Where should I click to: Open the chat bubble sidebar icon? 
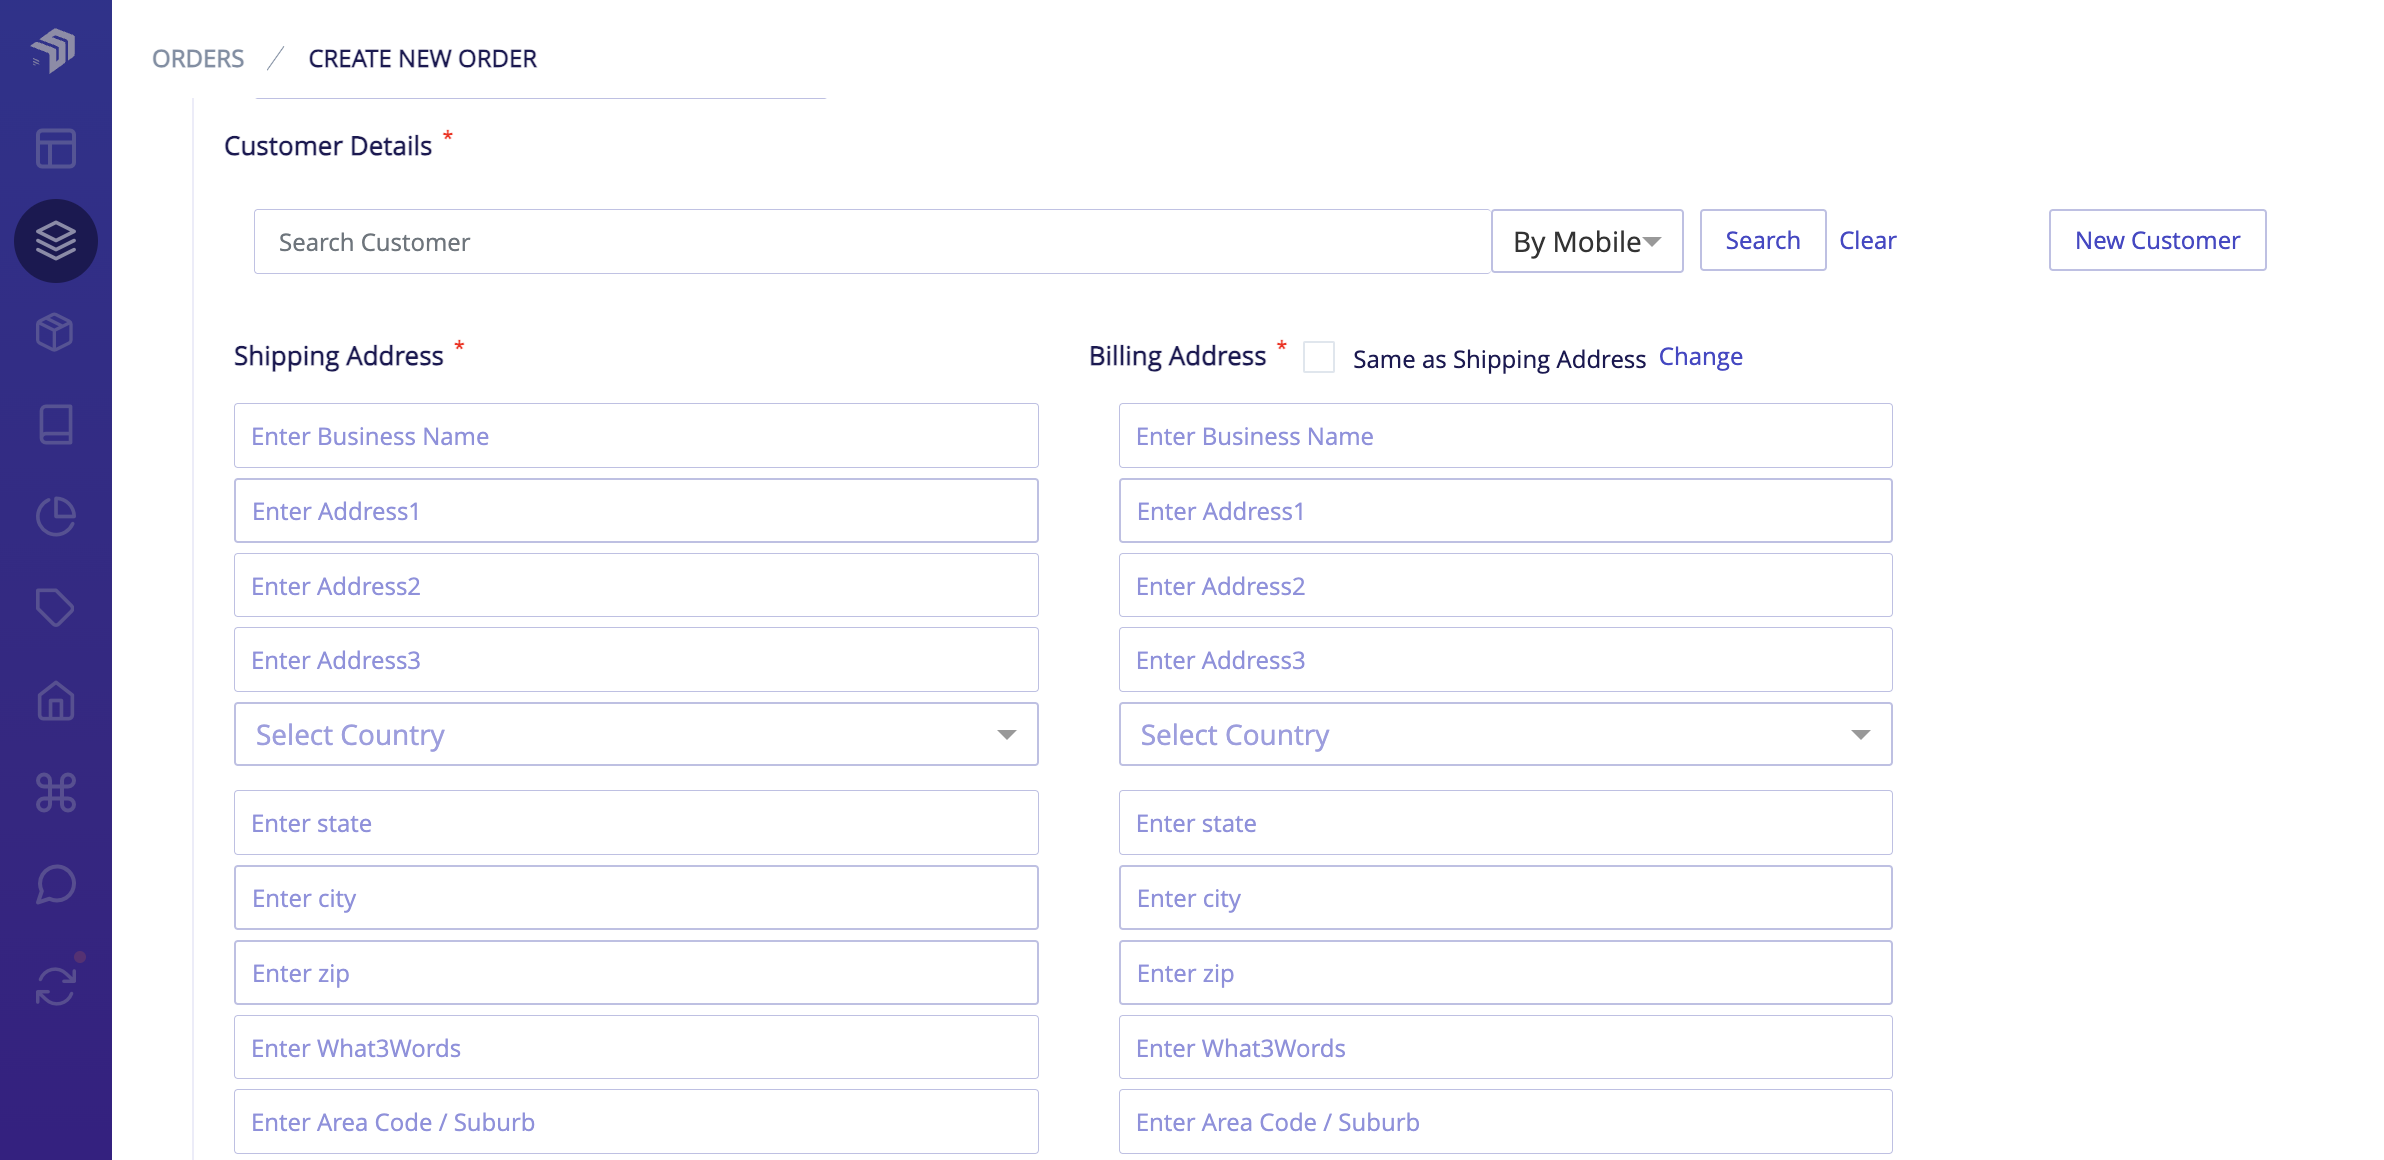coord(56,884)
